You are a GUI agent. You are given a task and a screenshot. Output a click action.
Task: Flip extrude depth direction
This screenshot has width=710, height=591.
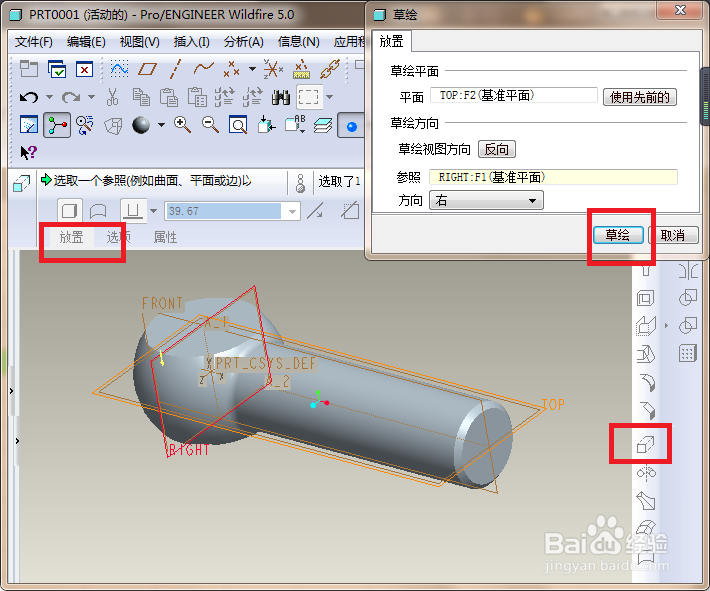[315, 211]
